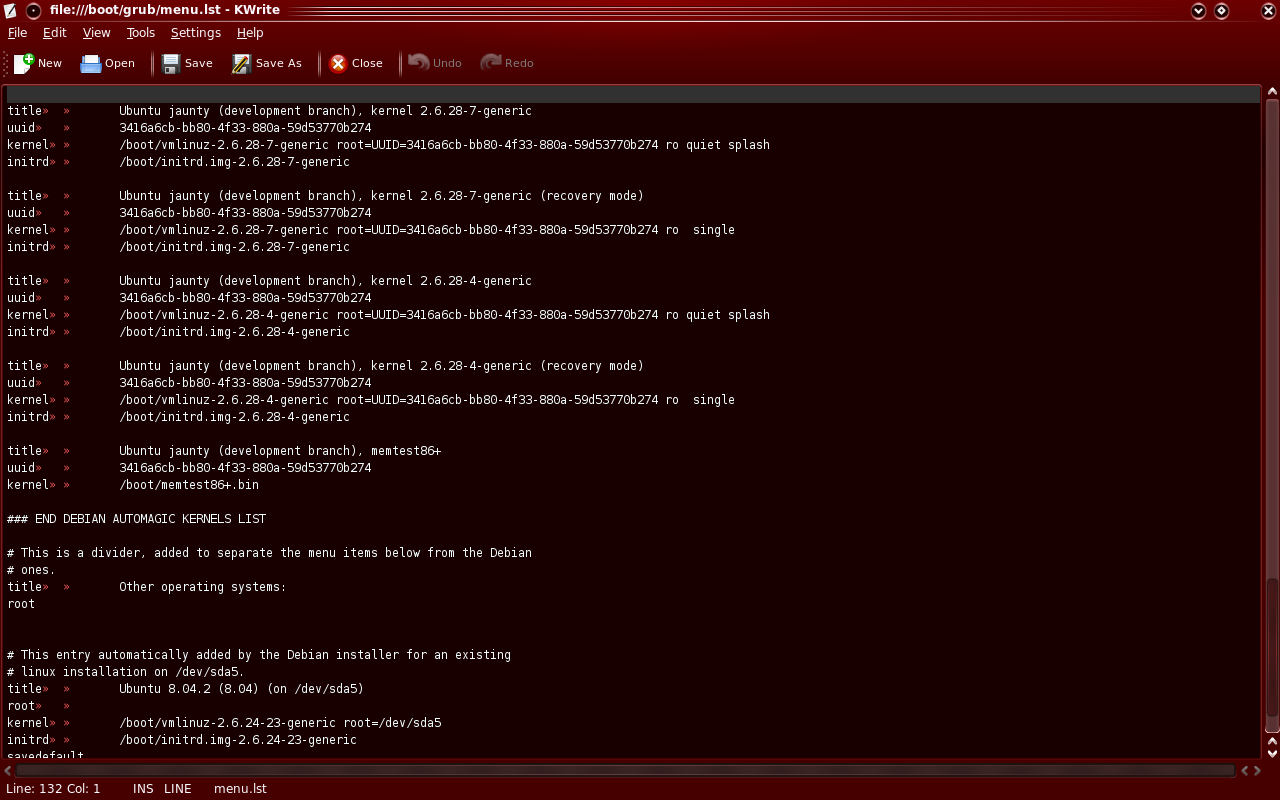The height and width of the screenshot is (800, 1280).
Task: Open the Help menu
Action: pos(250,33)
